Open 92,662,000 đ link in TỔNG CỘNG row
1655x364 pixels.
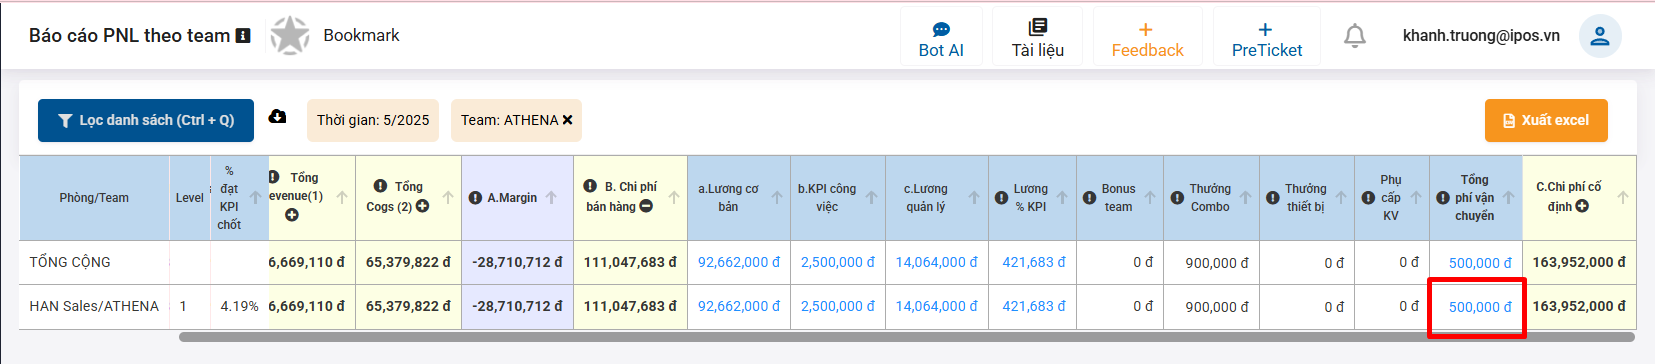(x=739, y=262)
